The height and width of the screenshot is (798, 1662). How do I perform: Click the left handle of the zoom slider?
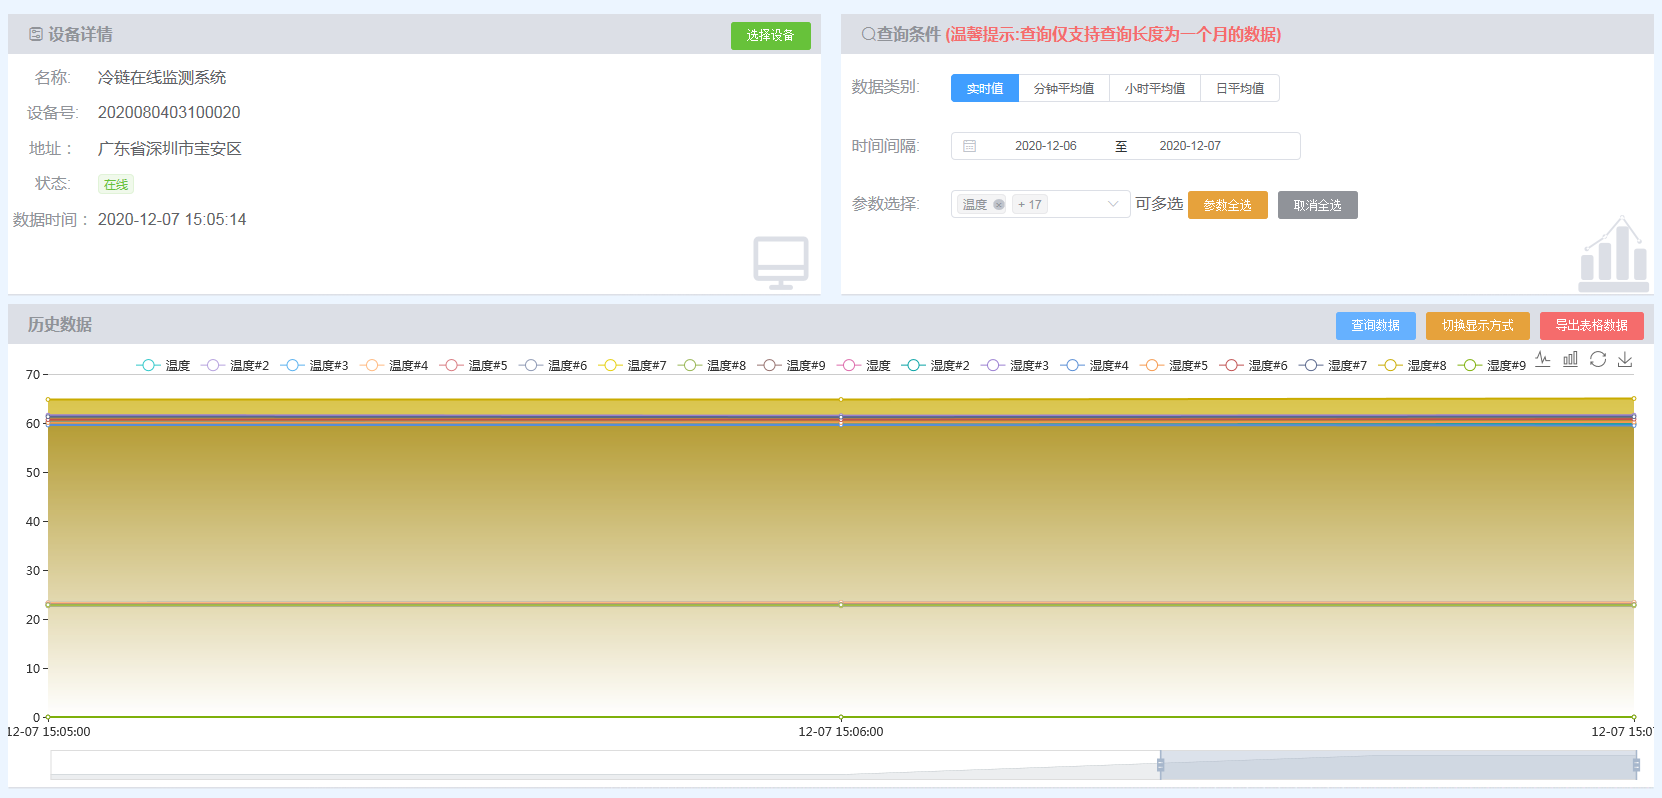click(1160, 765)
